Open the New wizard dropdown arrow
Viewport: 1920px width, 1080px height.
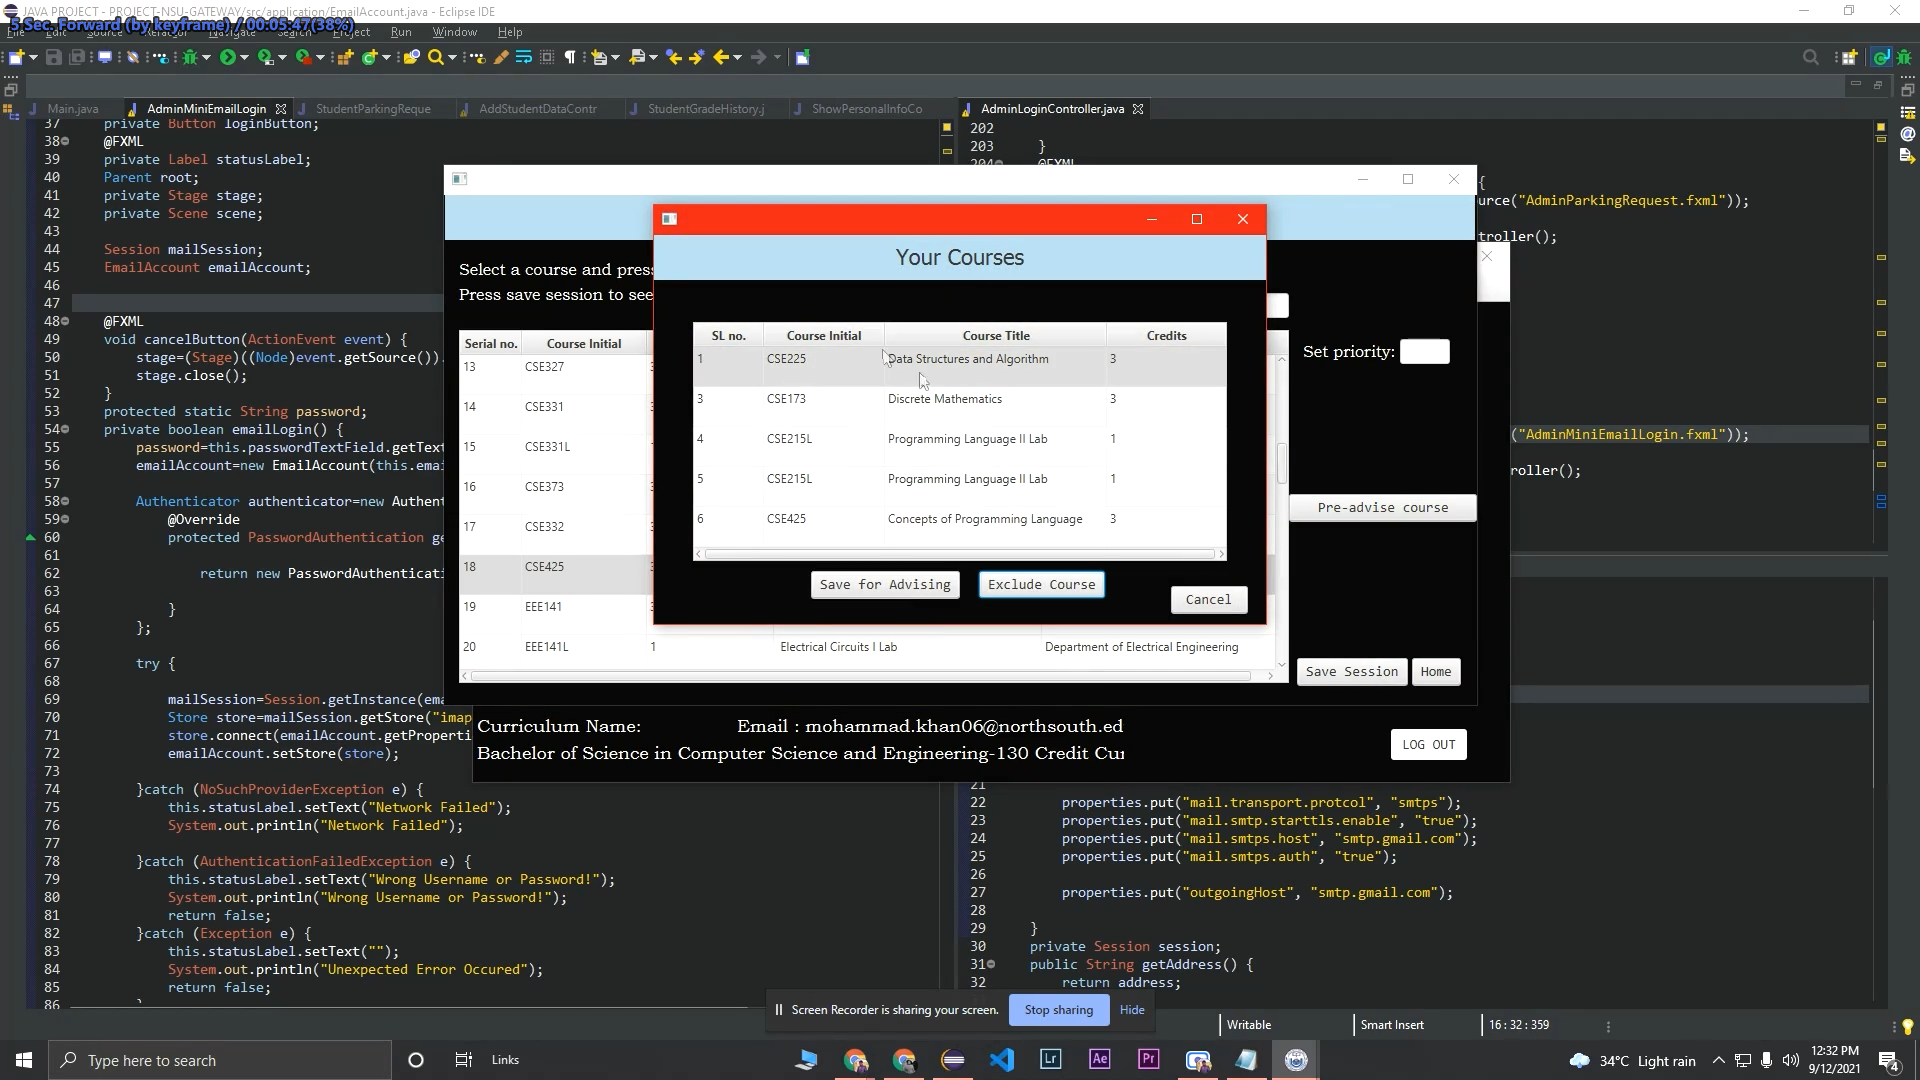tap(32, 57)
